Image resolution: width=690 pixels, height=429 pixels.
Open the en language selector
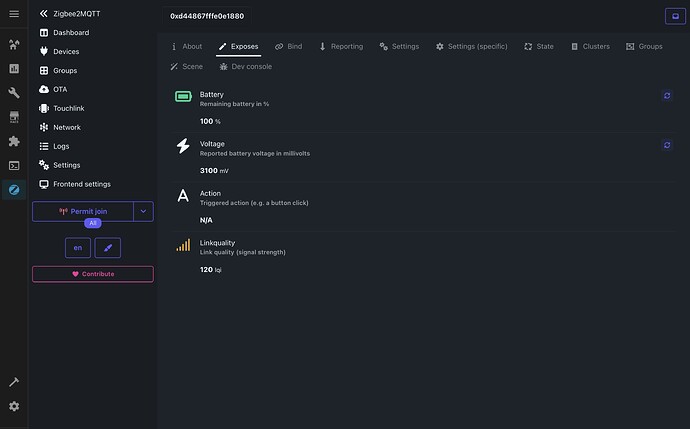click(x=78, y=248)
